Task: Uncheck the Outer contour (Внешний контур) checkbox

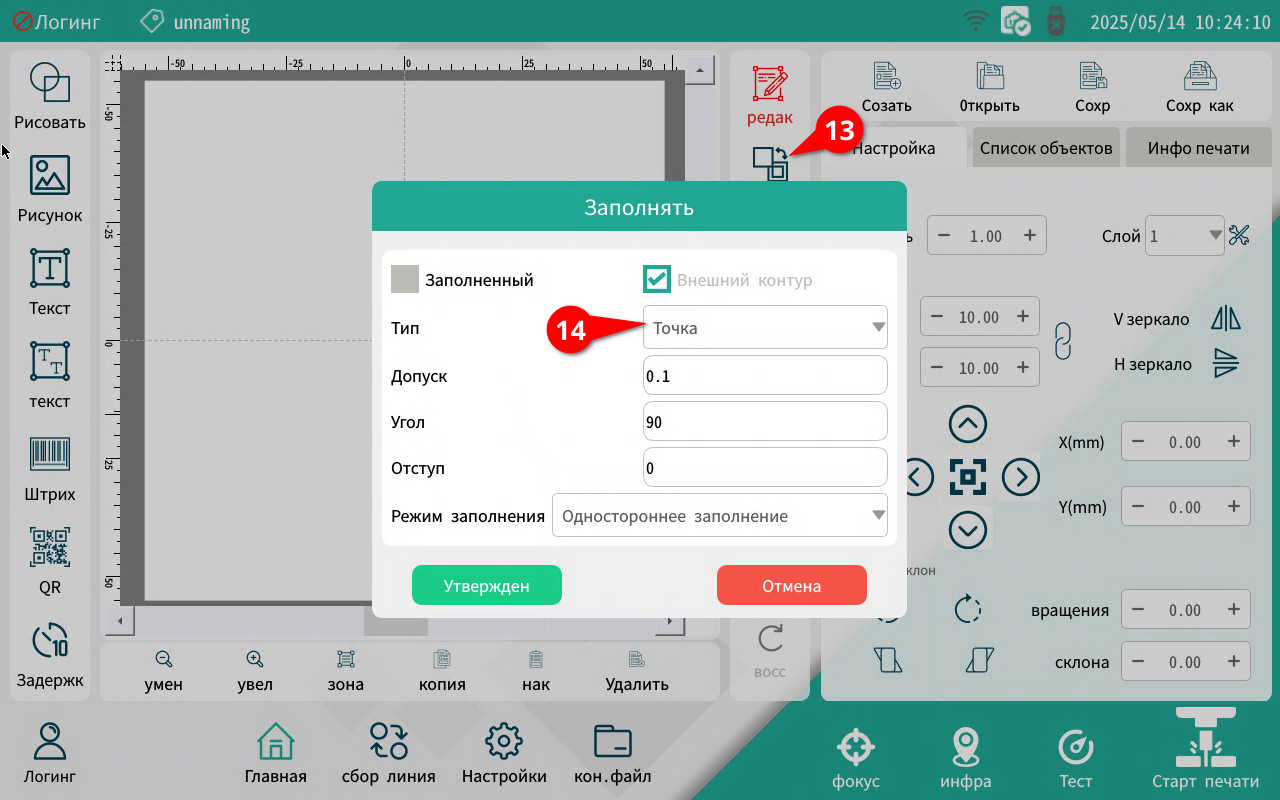Action: [657, 280]
